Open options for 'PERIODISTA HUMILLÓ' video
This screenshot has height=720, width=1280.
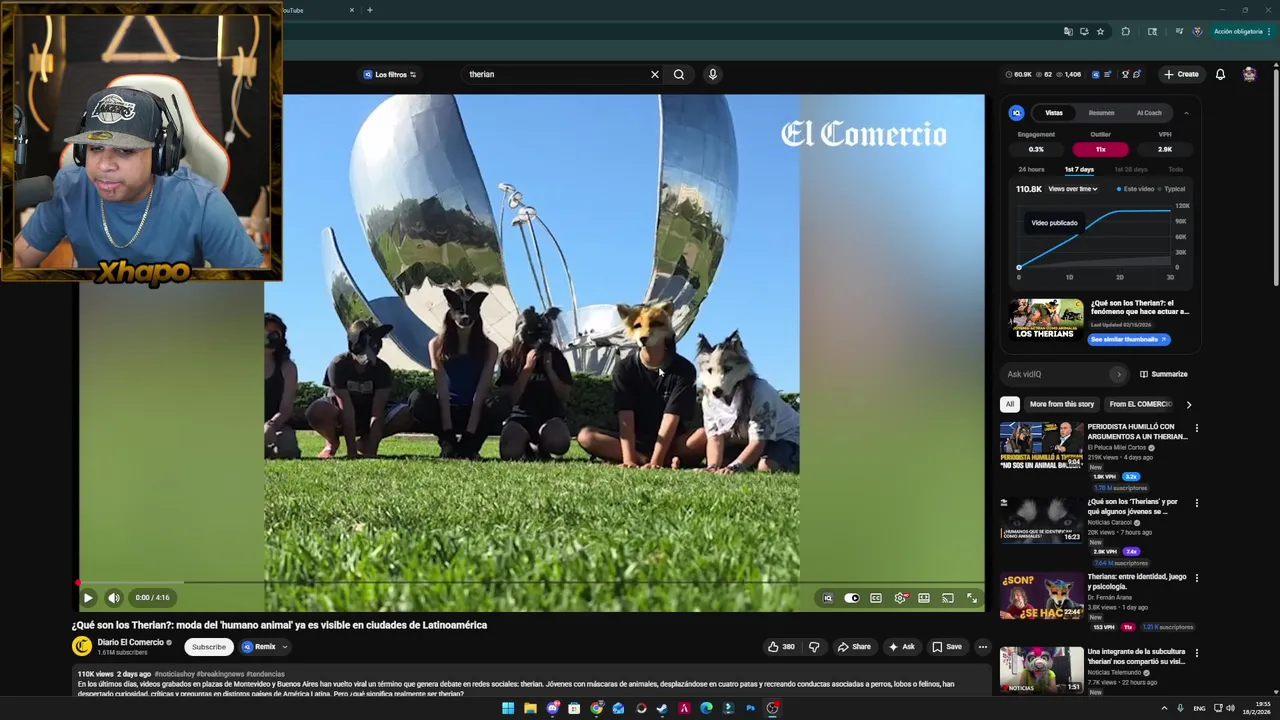pyautogui.click(x=1196, y=428)
